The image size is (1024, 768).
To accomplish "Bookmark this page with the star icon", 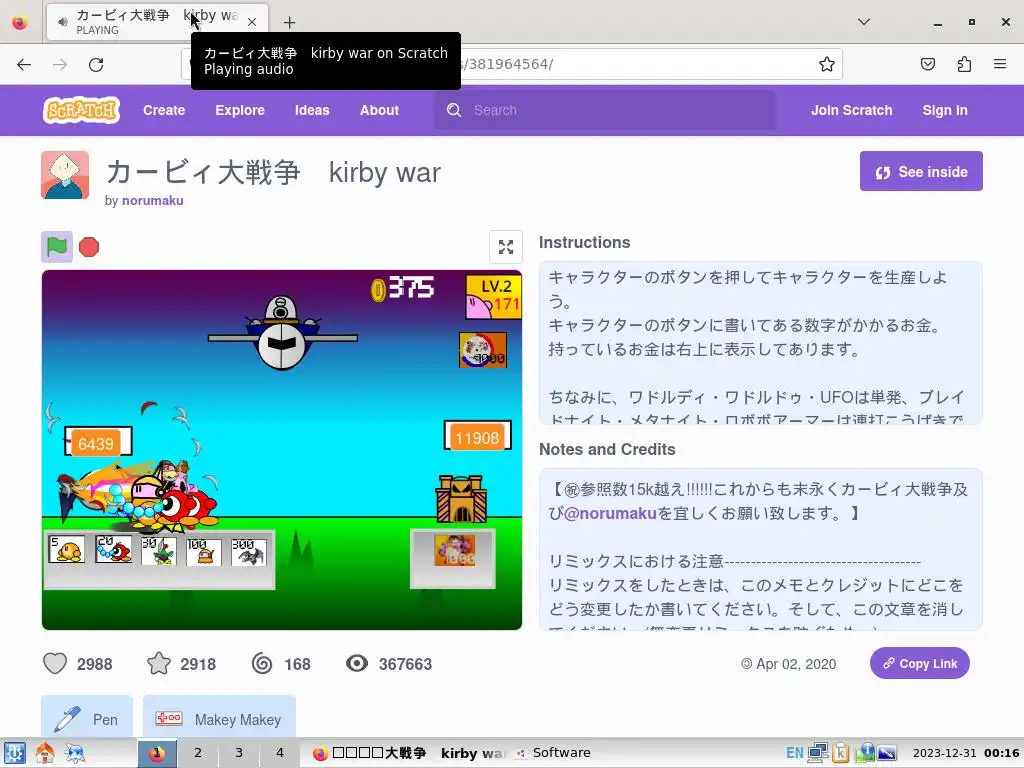I will point(827,64).
